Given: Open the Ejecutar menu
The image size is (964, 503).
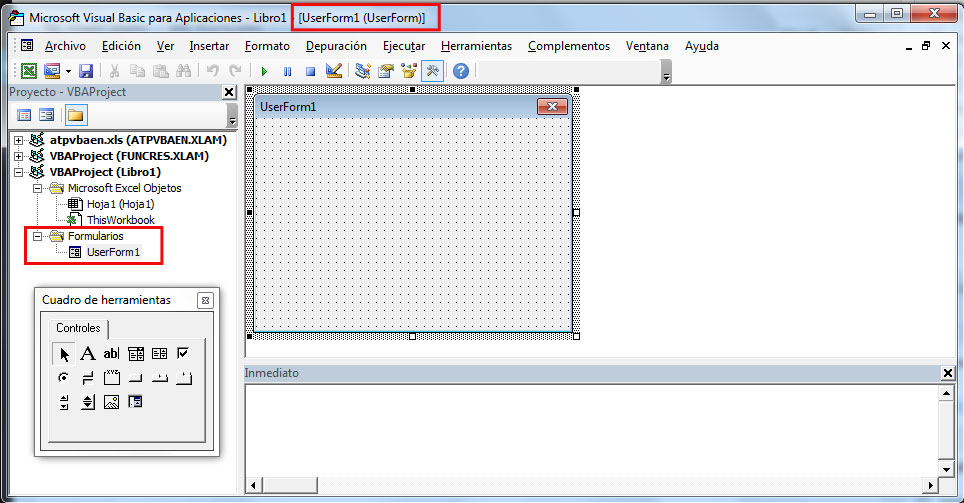Looking at the screenshot, I should click(x=404, y=46).
